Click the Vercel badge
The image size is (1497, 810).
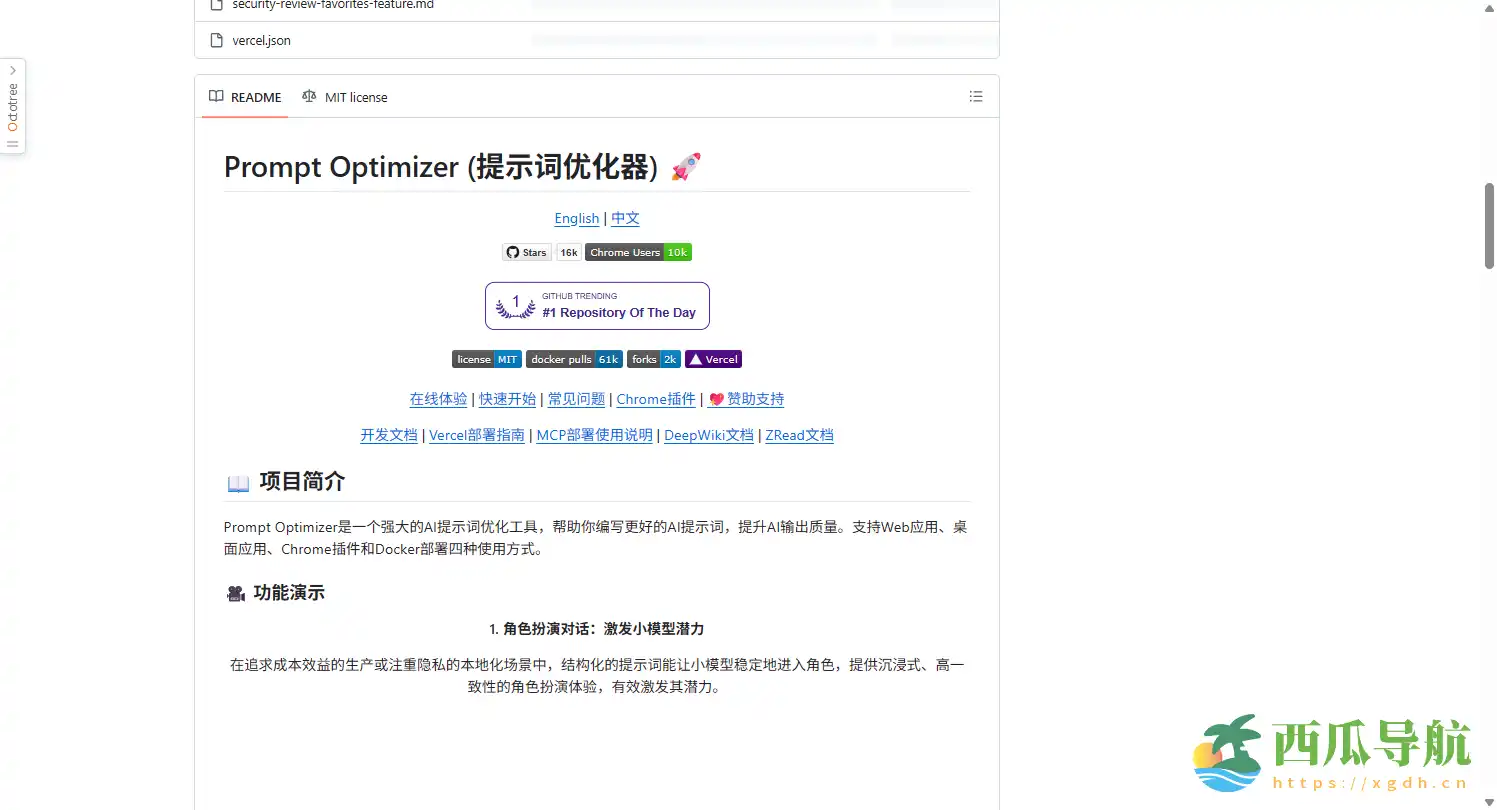(x=713, y=359)
